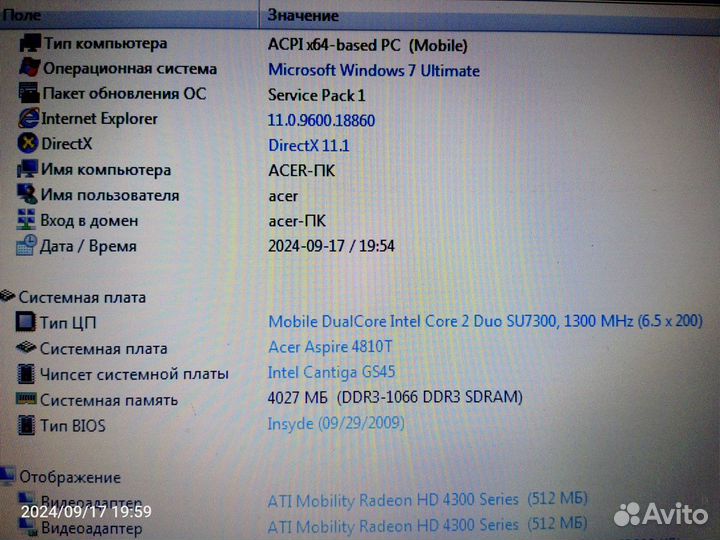720x540 pixels.
Task: Select the Системная память row label
Action: click(109, 400)
